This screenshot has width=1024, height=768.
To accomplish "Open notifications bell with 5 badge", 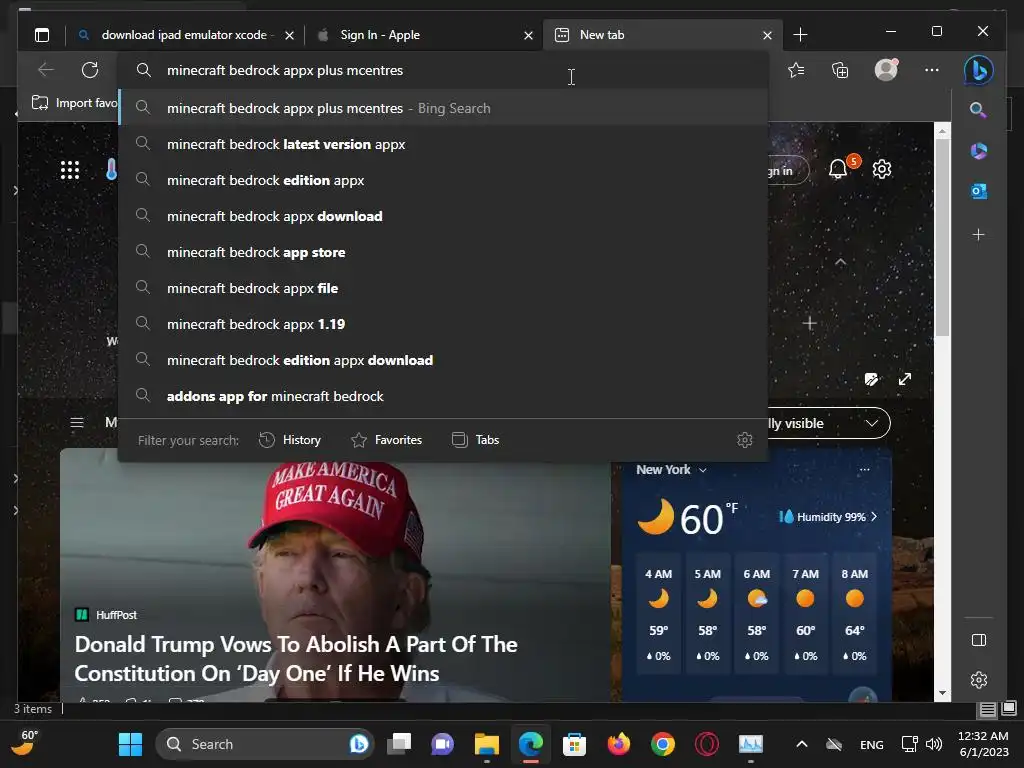I will pyautogui.click(x=839, y=169).
